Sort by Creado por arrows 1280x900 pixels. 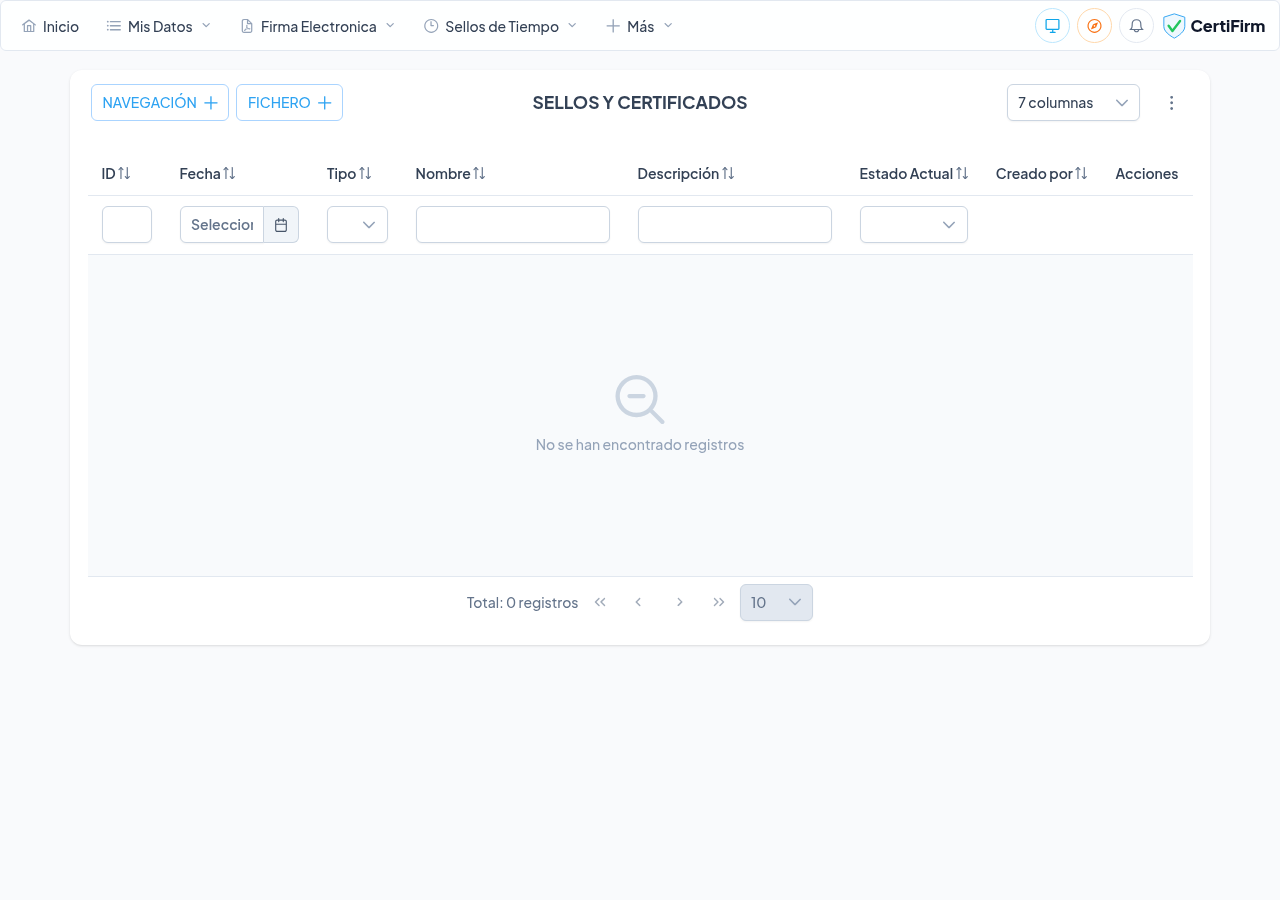click(1081, 174)
